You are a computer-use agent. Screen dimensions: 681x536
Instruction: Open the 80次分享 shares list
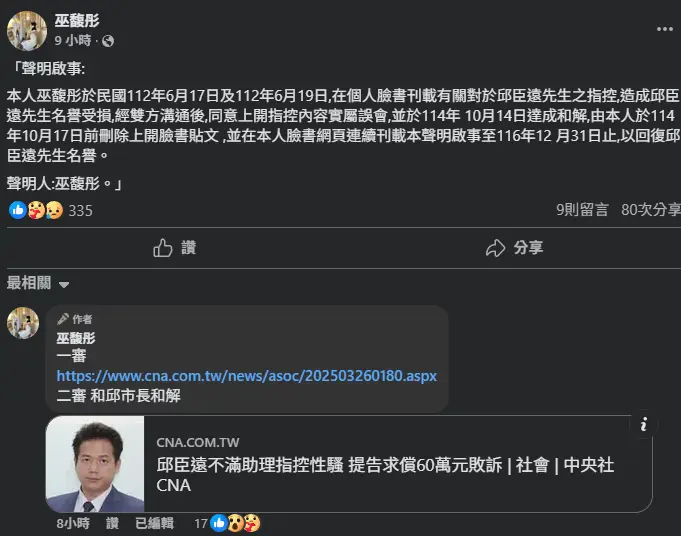[x=647, y=210]
